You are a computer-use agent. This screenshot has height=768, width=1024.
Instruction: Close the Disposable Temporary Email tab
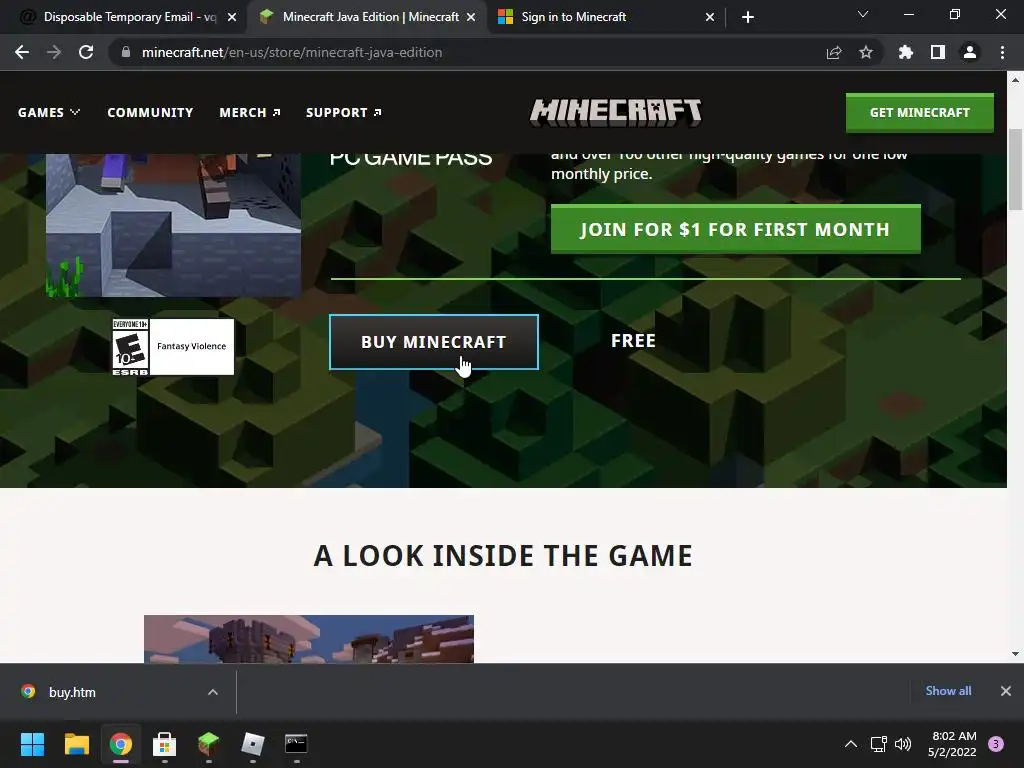coord(232,17)
